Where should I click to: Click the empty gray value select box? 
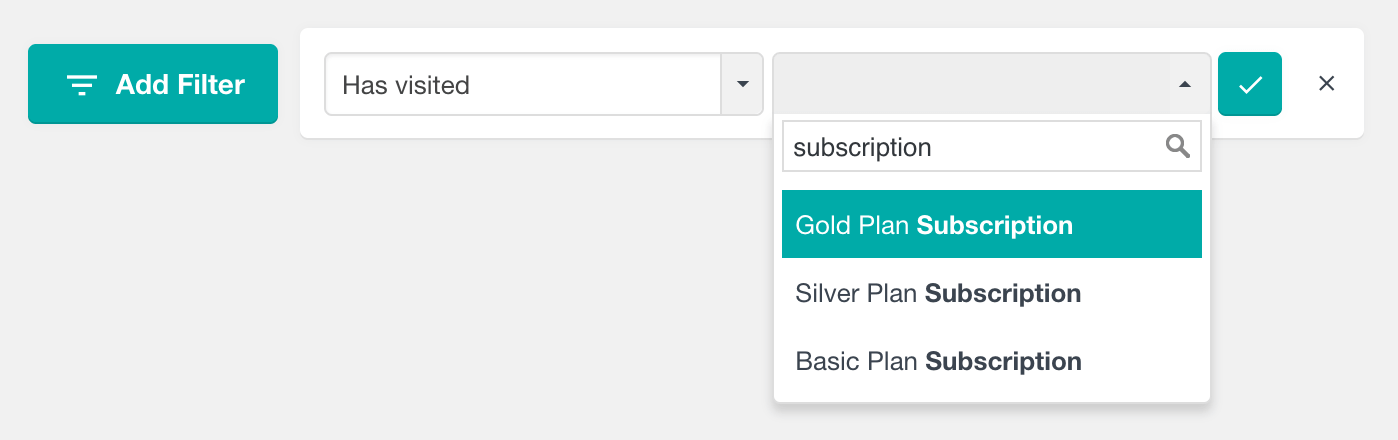click(x=991, y=84)
